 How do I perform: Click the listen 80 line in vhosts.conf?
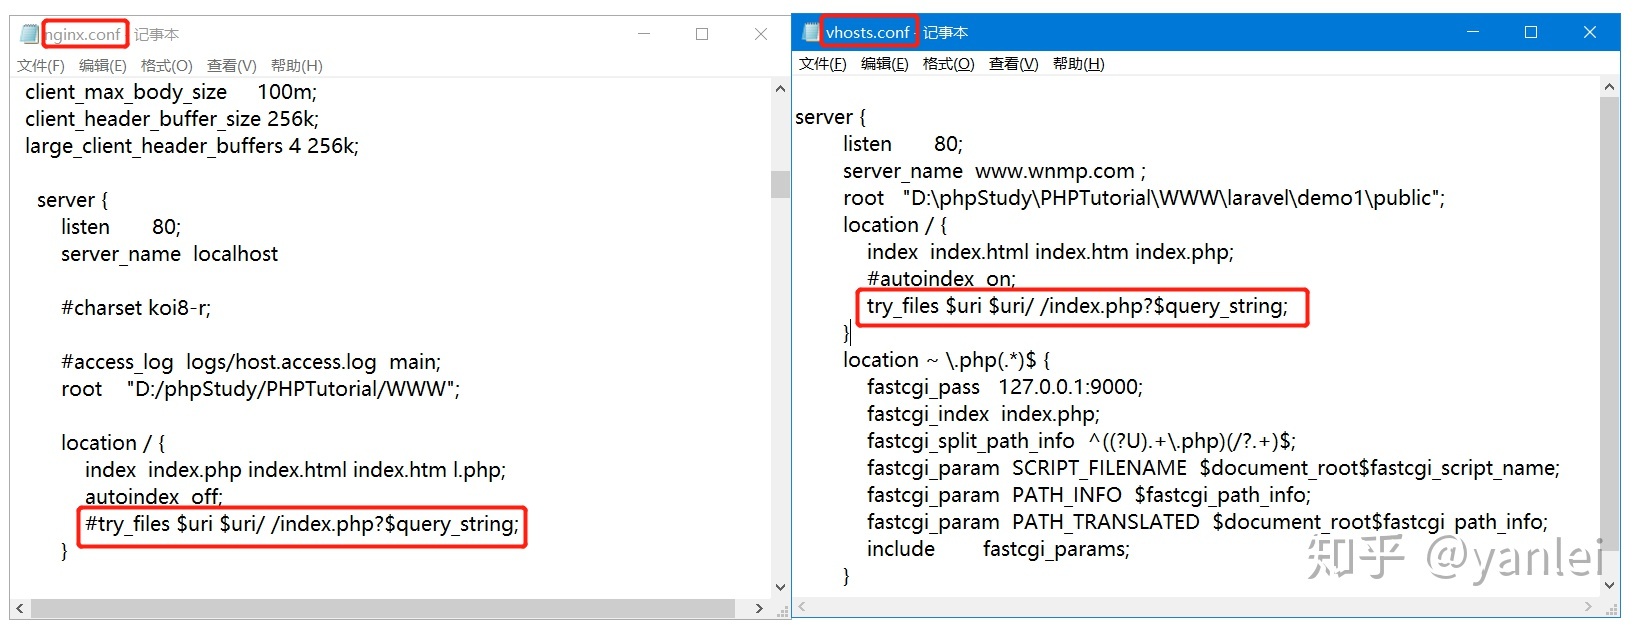pos(903,144)
